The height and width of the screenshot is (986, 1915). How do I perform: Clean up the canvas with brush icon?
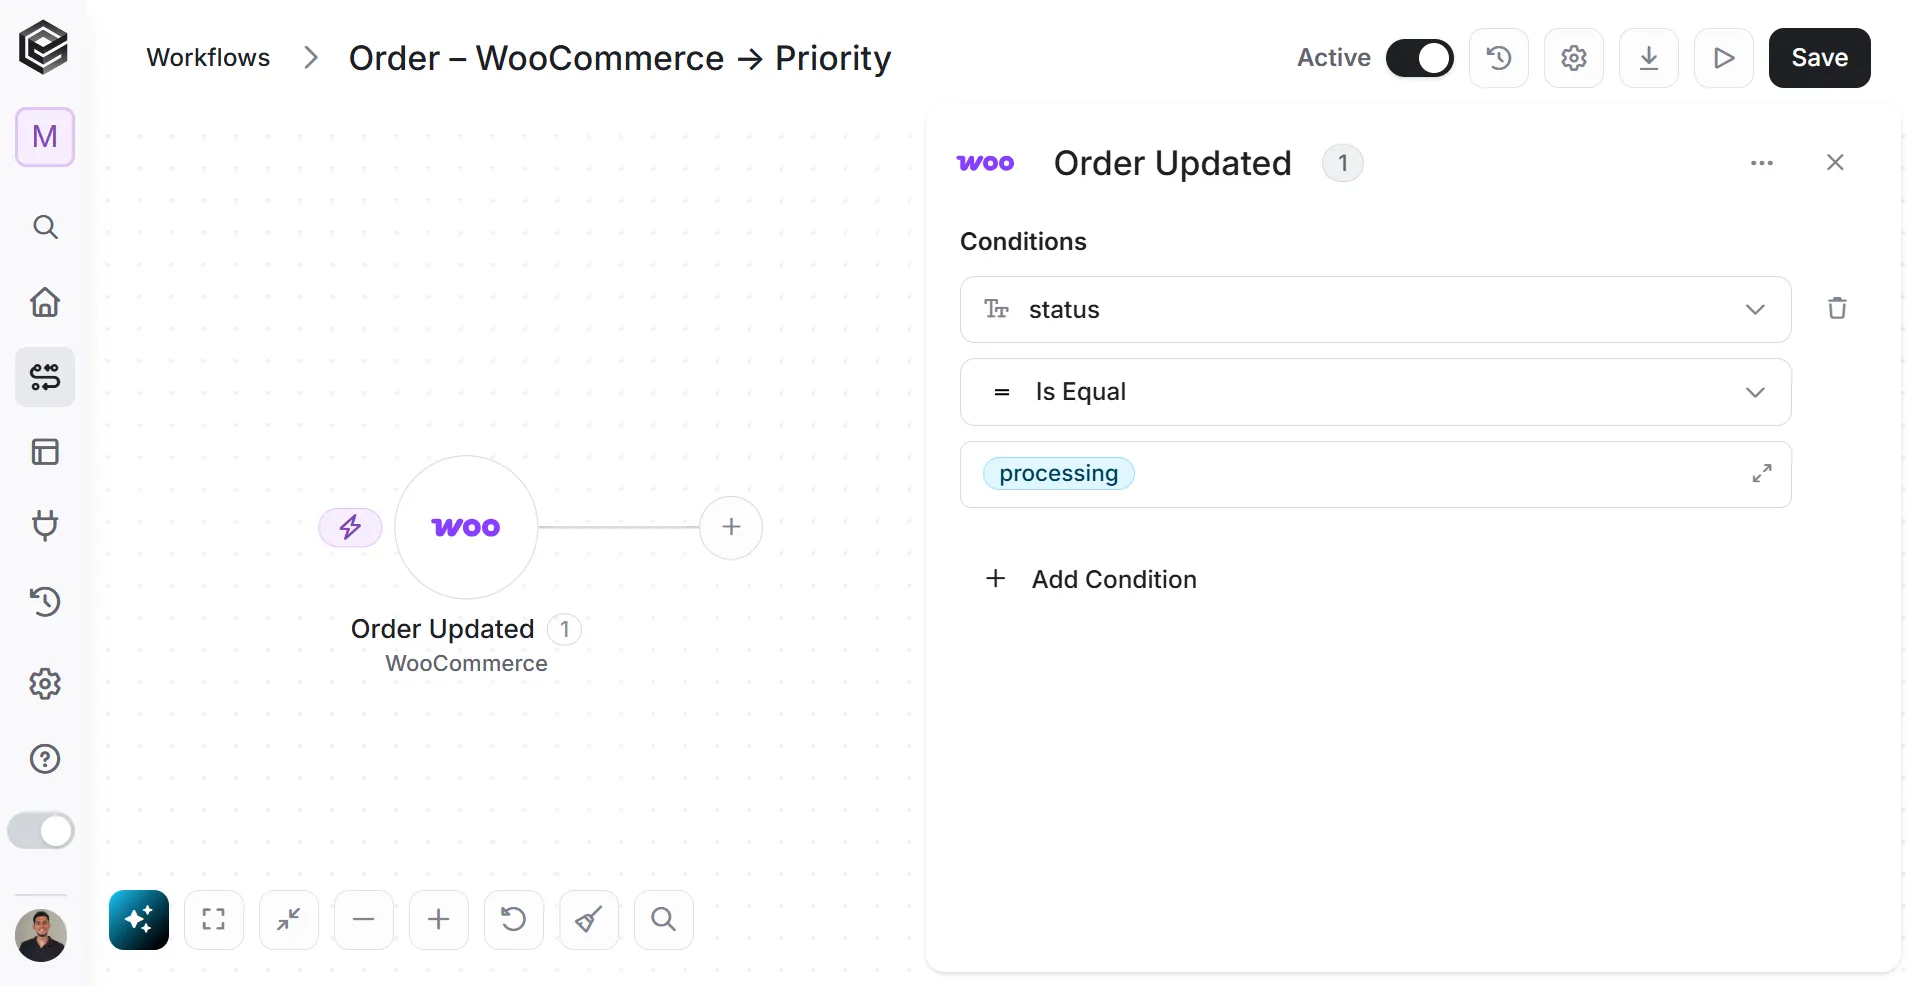pyautogui.click(x=589, y=920)
